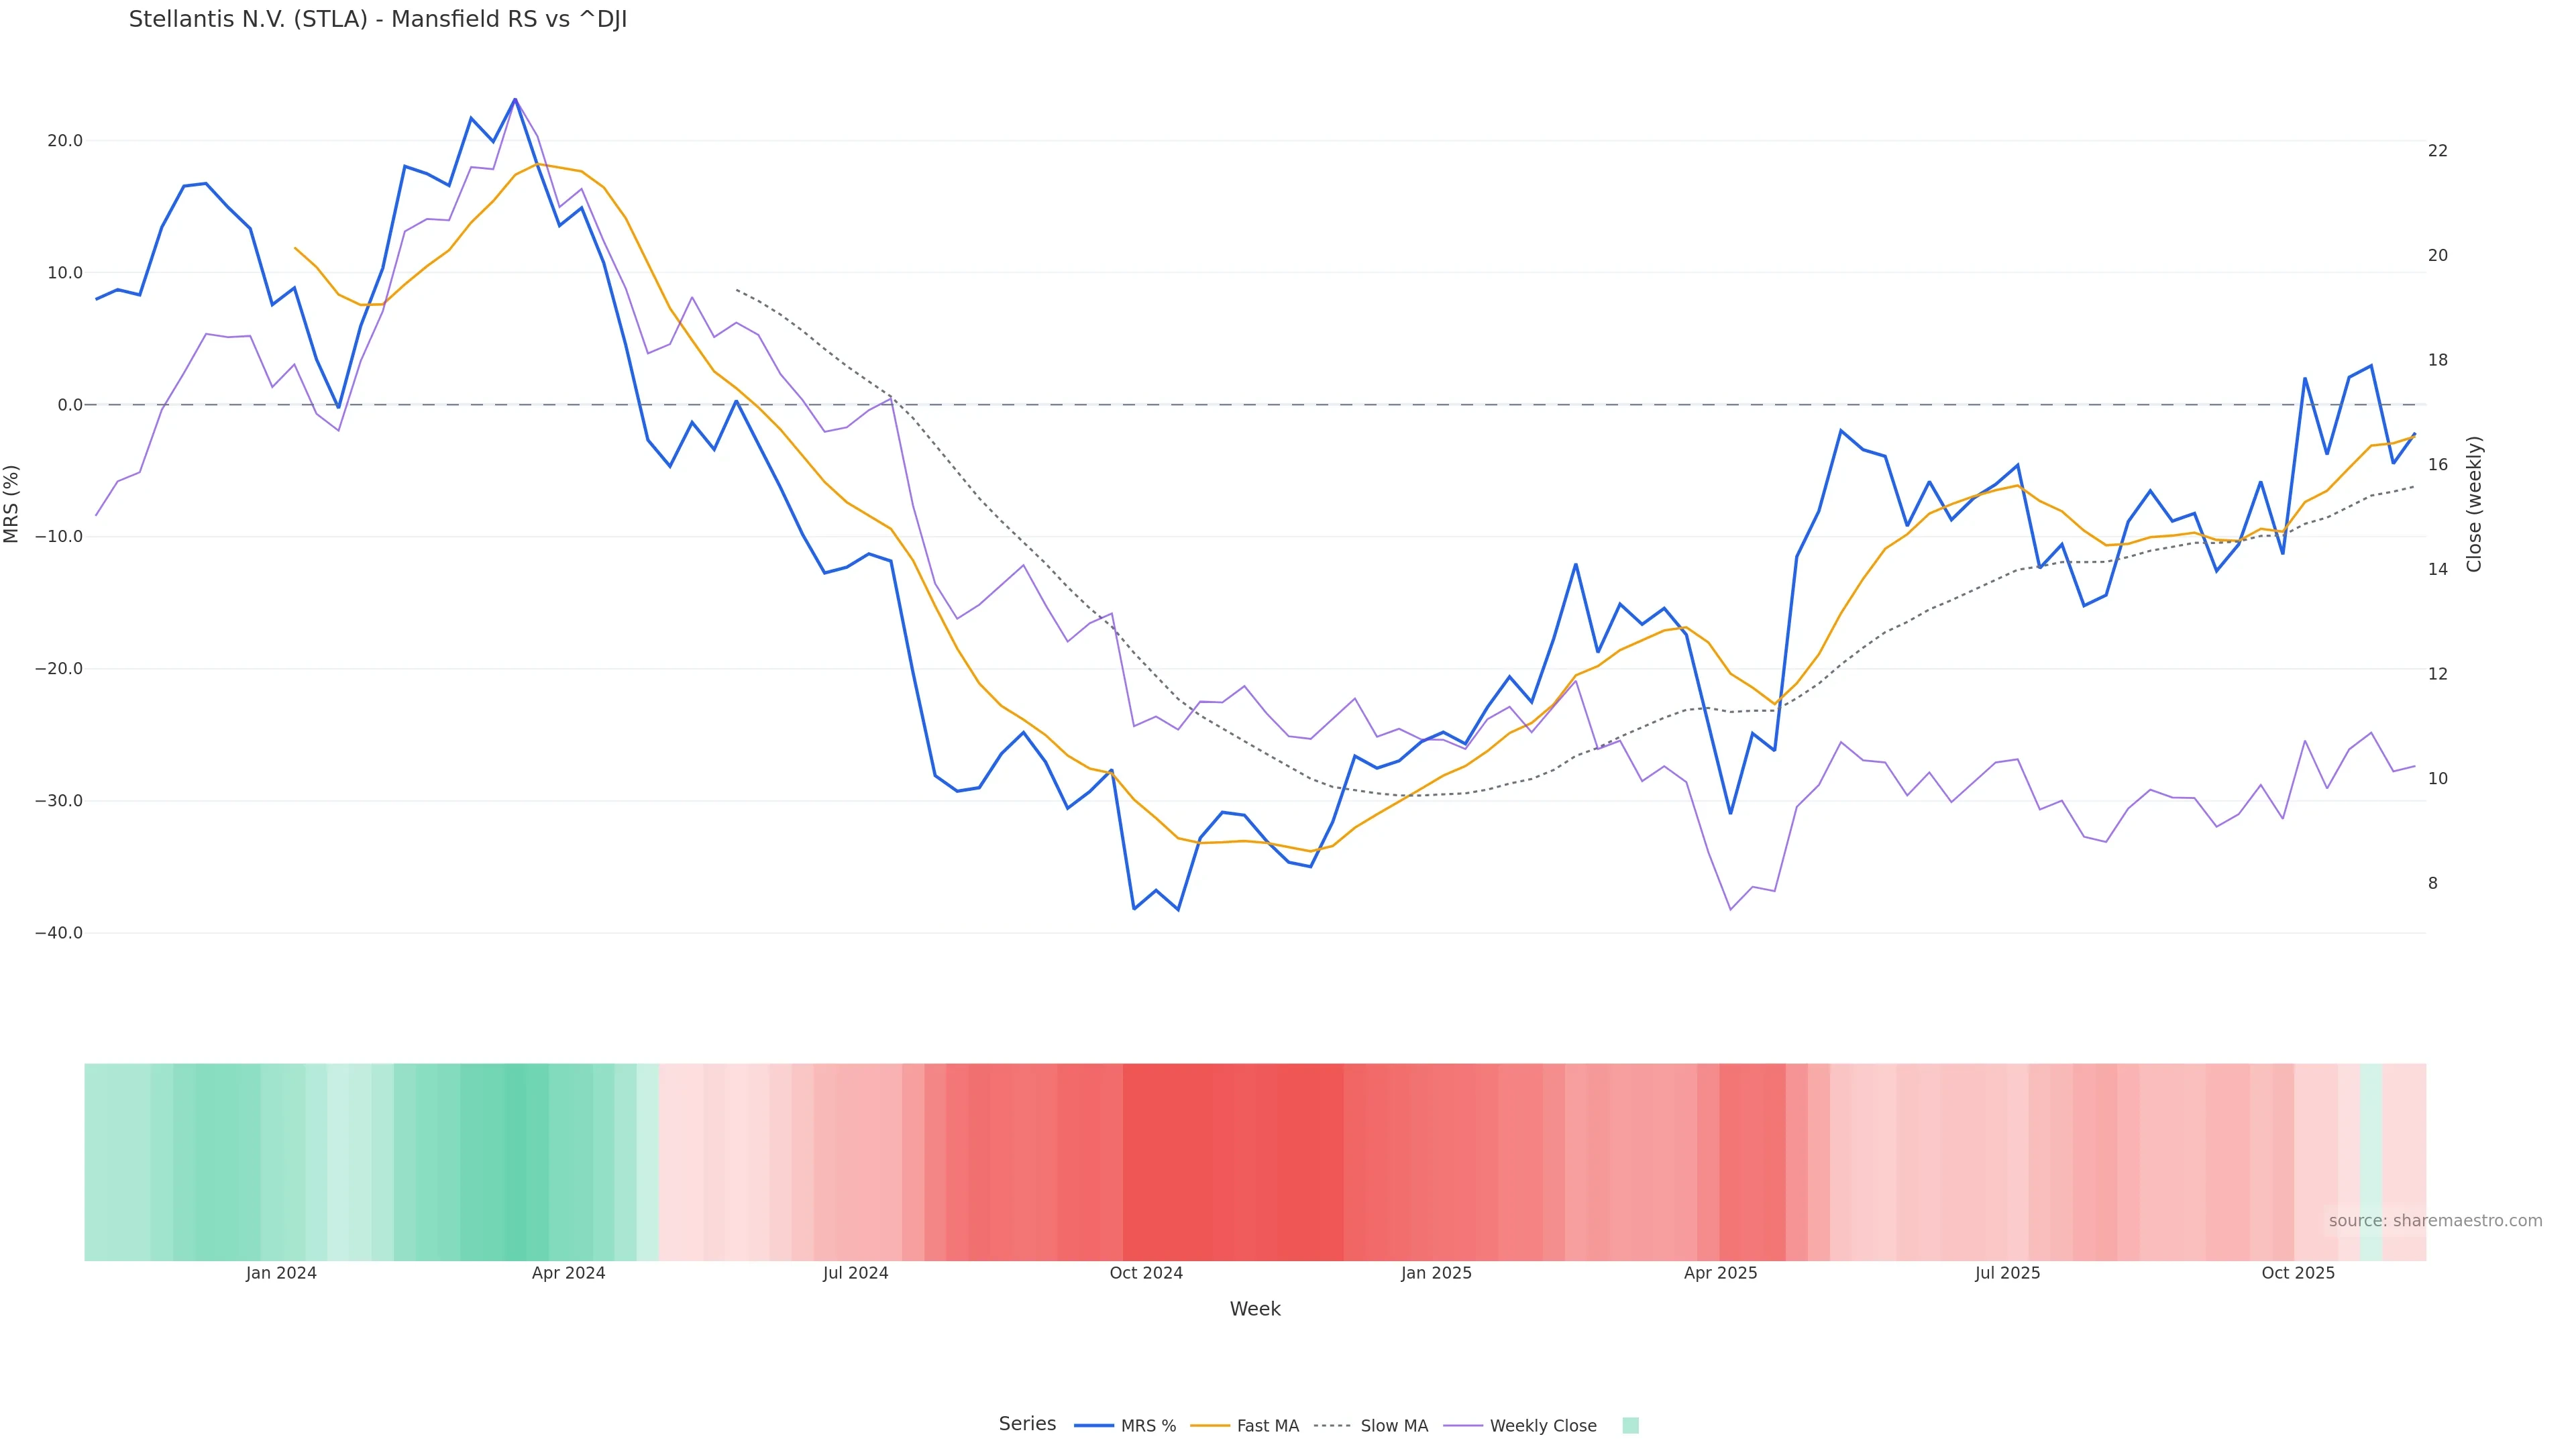Viewport: 2576px width, 1449px height.
Task: Click the purple Weekly Close legend line icon
Action: point(1463,1426)
